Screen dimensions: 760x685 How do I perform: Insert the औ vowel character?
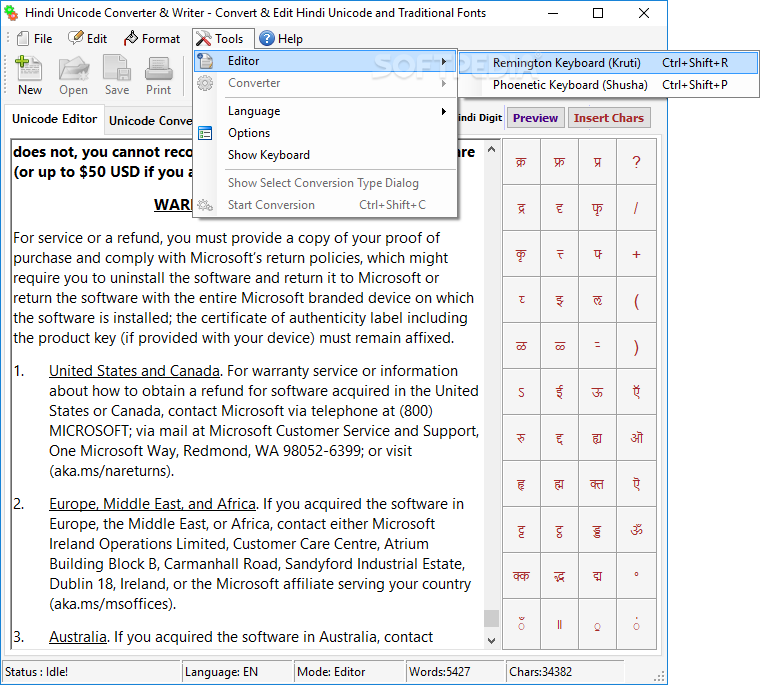[636, 438]
